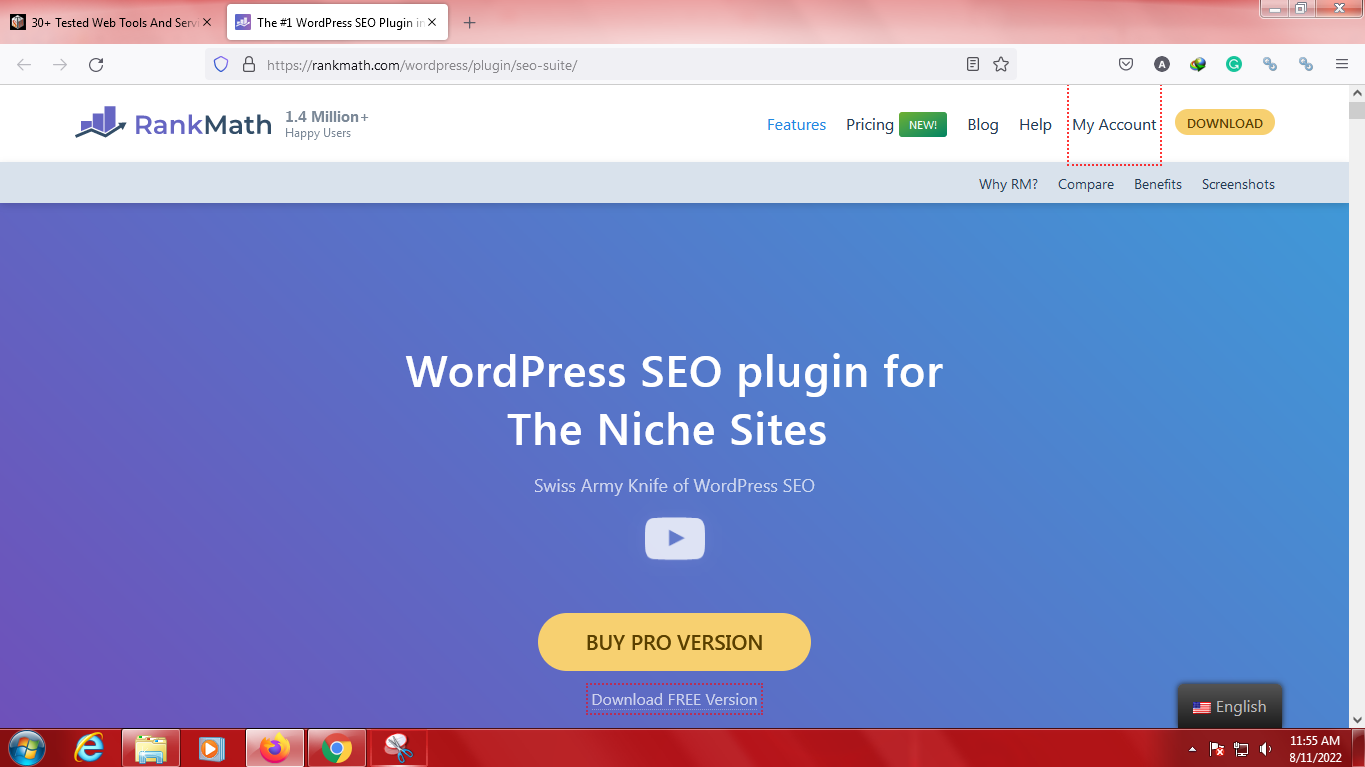Click the yellow DOWNLOAD button
Image resolution: width=1365 pixels, height=767 pixels.
(x=1224, y=123)
